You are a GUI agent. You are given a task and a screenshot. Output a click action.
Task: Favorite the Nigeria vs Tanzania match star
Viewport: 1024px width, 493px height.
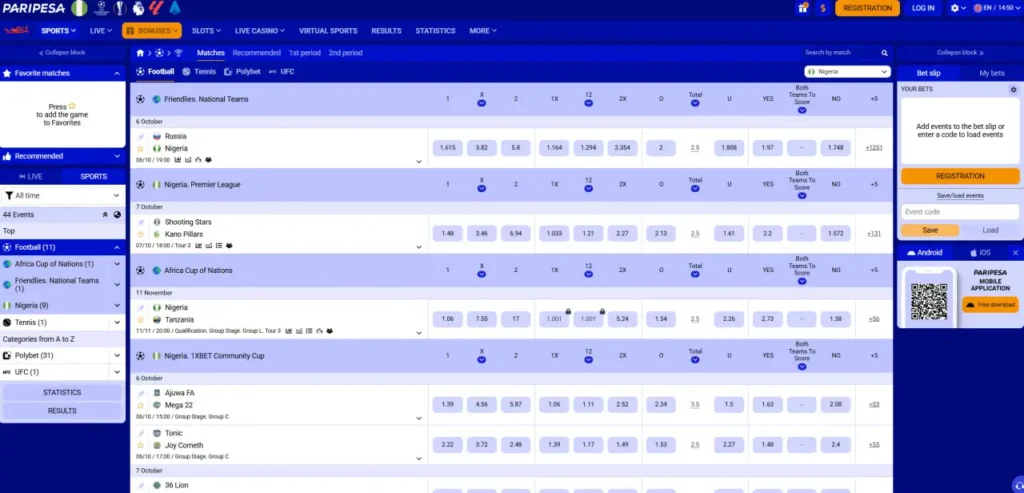pyautogui.click(x=140, y=320)
